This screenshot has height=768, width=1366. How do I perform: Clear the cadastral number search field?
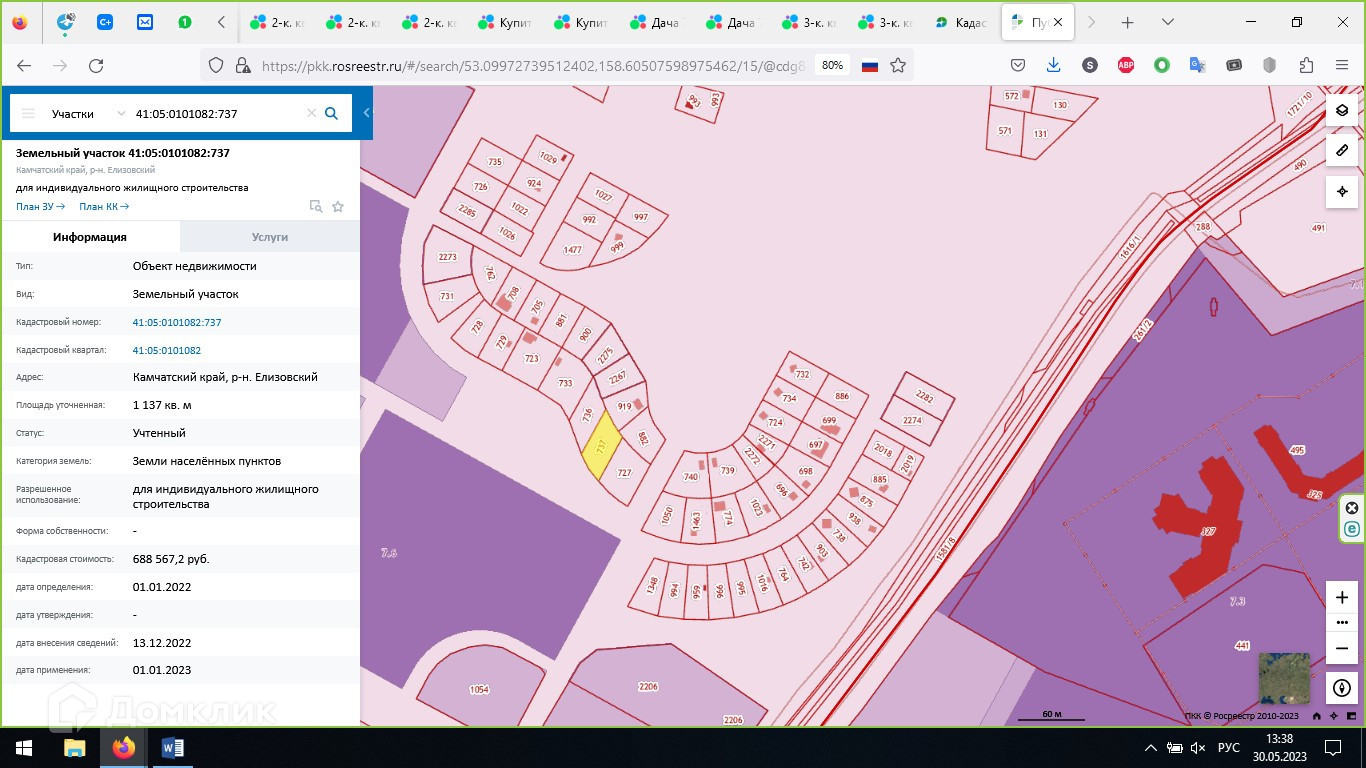311,114
